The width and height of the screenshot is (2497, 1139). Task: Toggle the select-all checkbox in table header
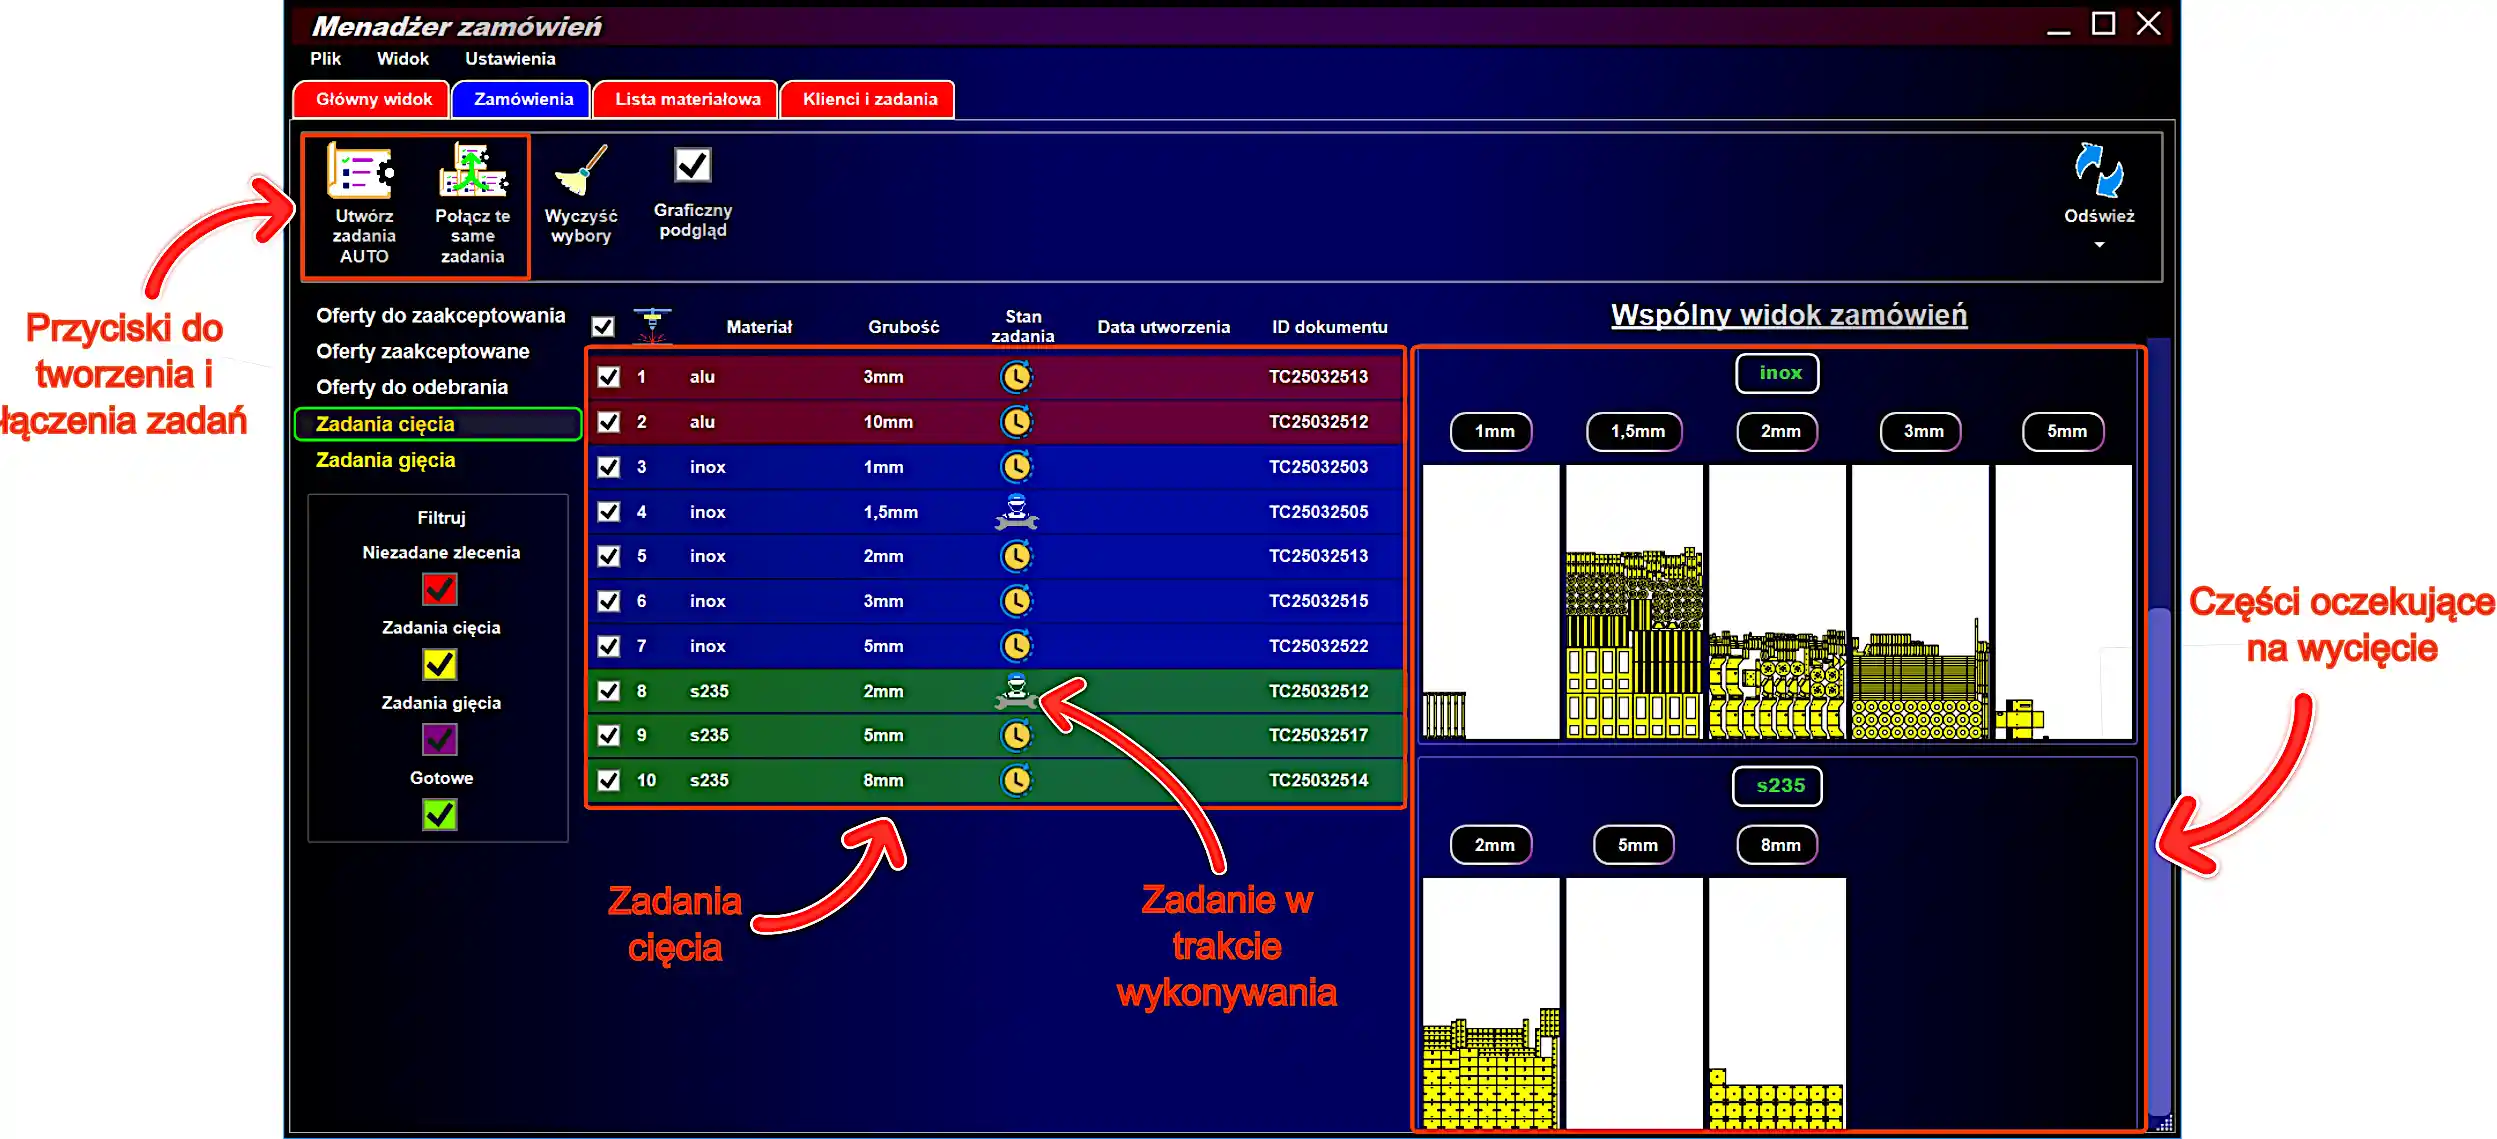603,327
